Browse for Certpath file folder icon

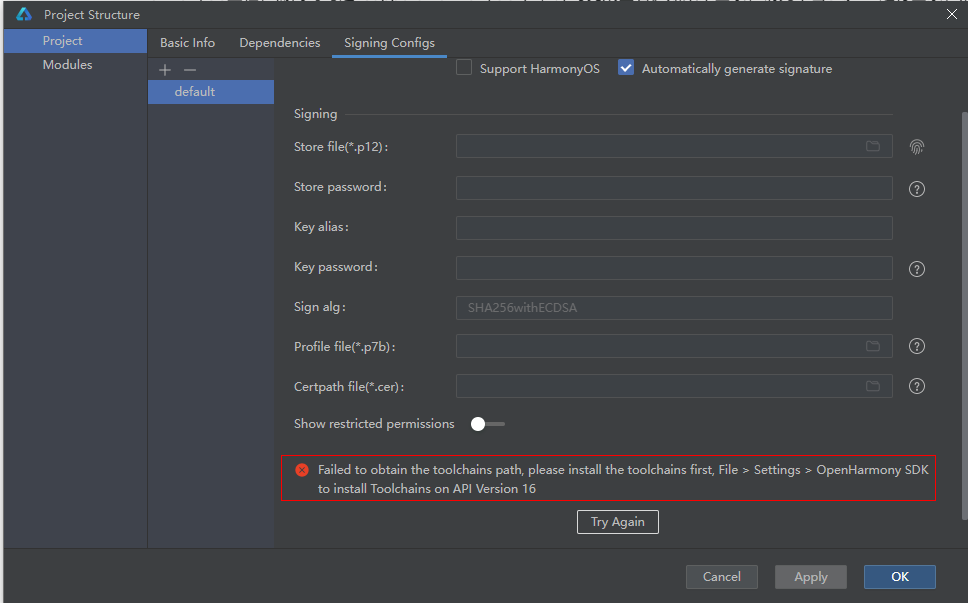coord(873,386)
